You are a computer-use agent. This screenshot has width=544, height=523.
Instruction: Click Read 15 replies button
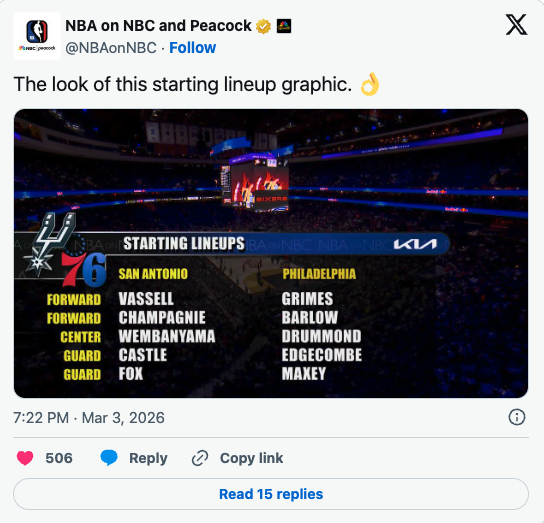271,494
